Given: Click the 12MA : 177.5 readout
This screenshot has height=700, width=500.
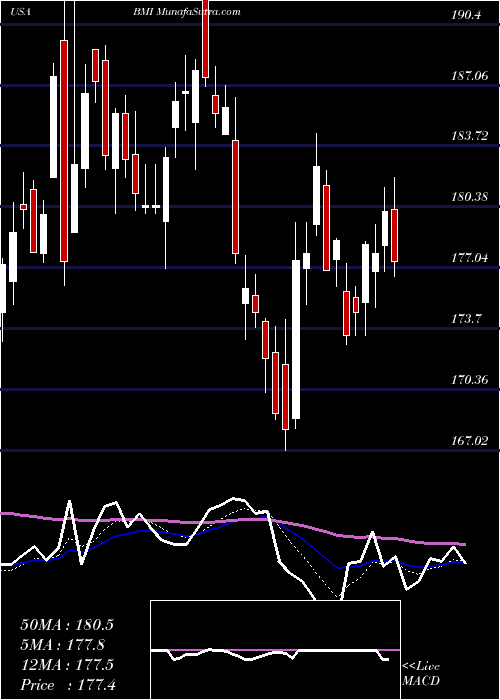Looking at the screenshot, I should (67, 665).
